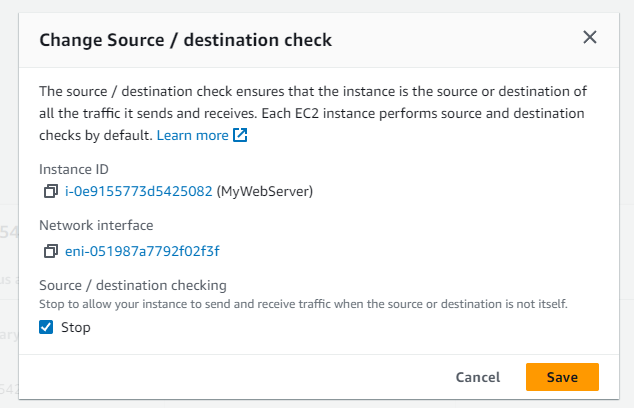Copy the instance ID with the copy icon
Image resolution: width=634 pixels, height=408 pixels.
click(51, 191)
